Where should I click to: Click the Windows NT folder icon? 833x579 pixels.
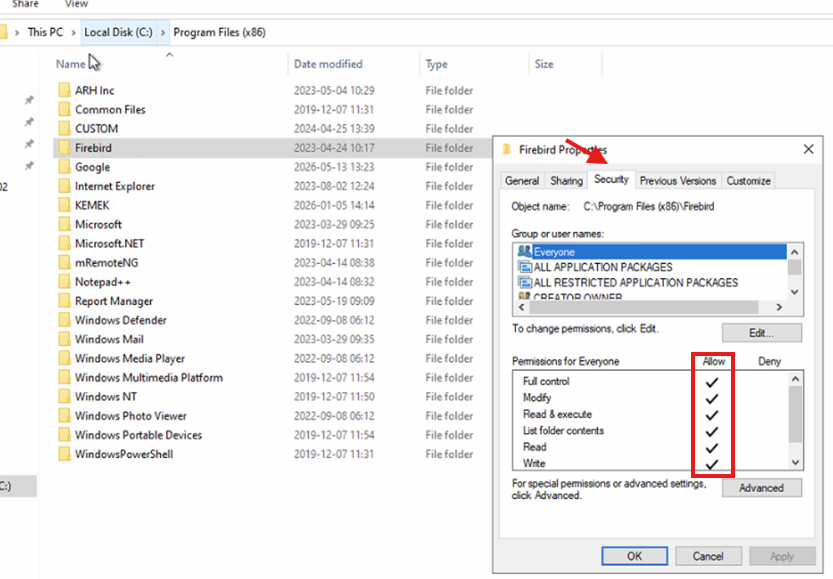pyautogui.click(x=64, y=396)
